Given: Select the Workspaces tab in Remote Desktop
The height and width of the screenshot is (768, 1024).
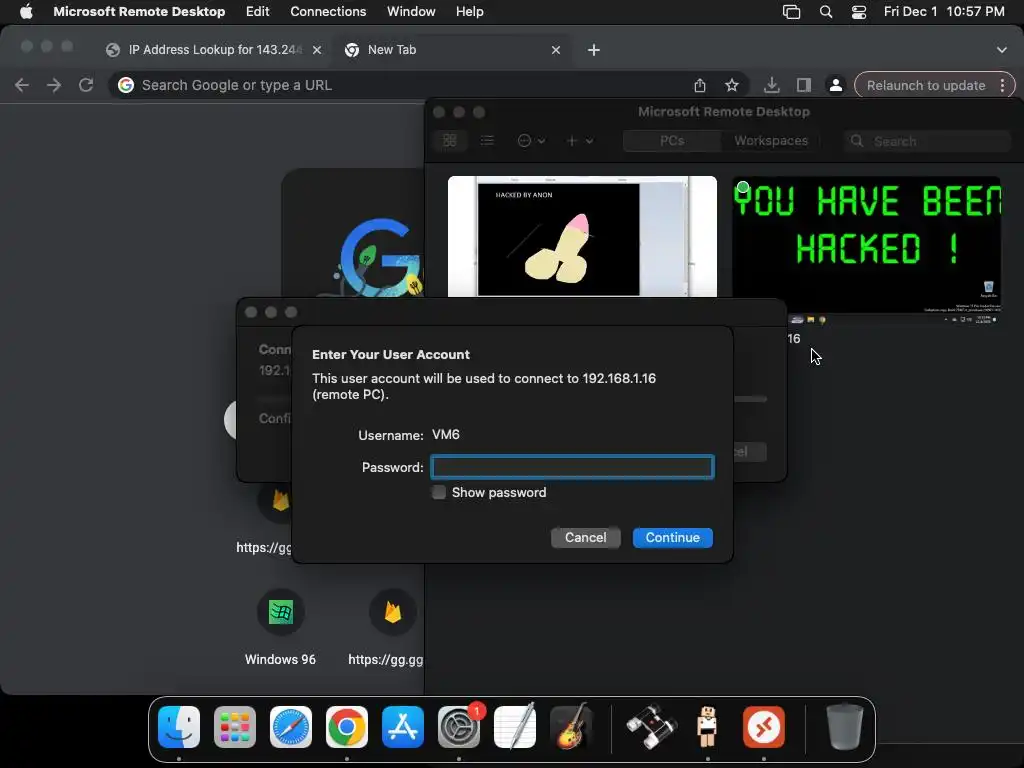Looking at the screenshot, I should [771, 140].
